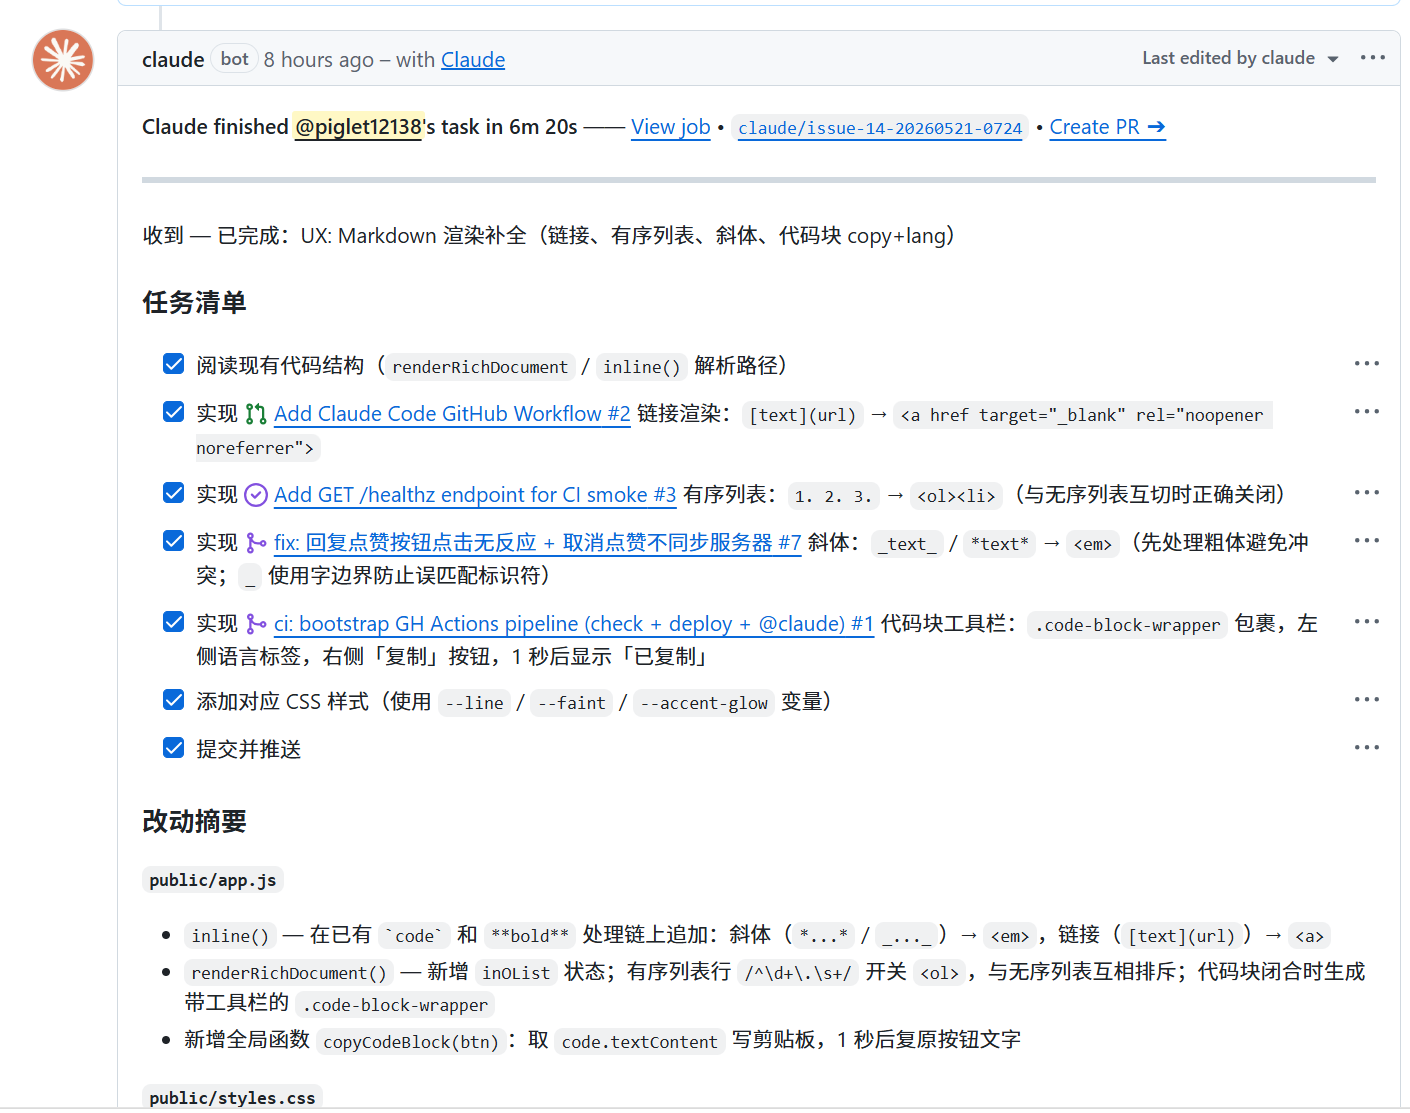Open ellipsis menu for 代码块工具栏 task row
Image resolution: width=1410 pixels, height=1113 pixels.
[1366, 622]
